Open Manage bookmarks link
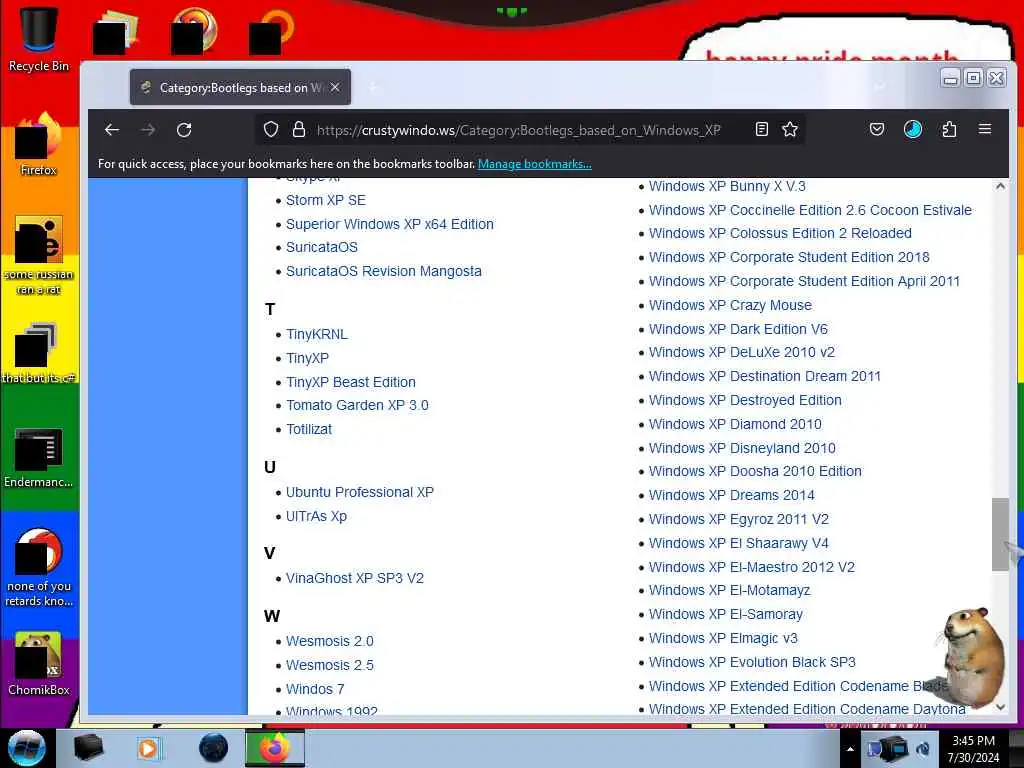Viewport: 1024px width, 768px height. pyautogui.click(x=534, y=164)
